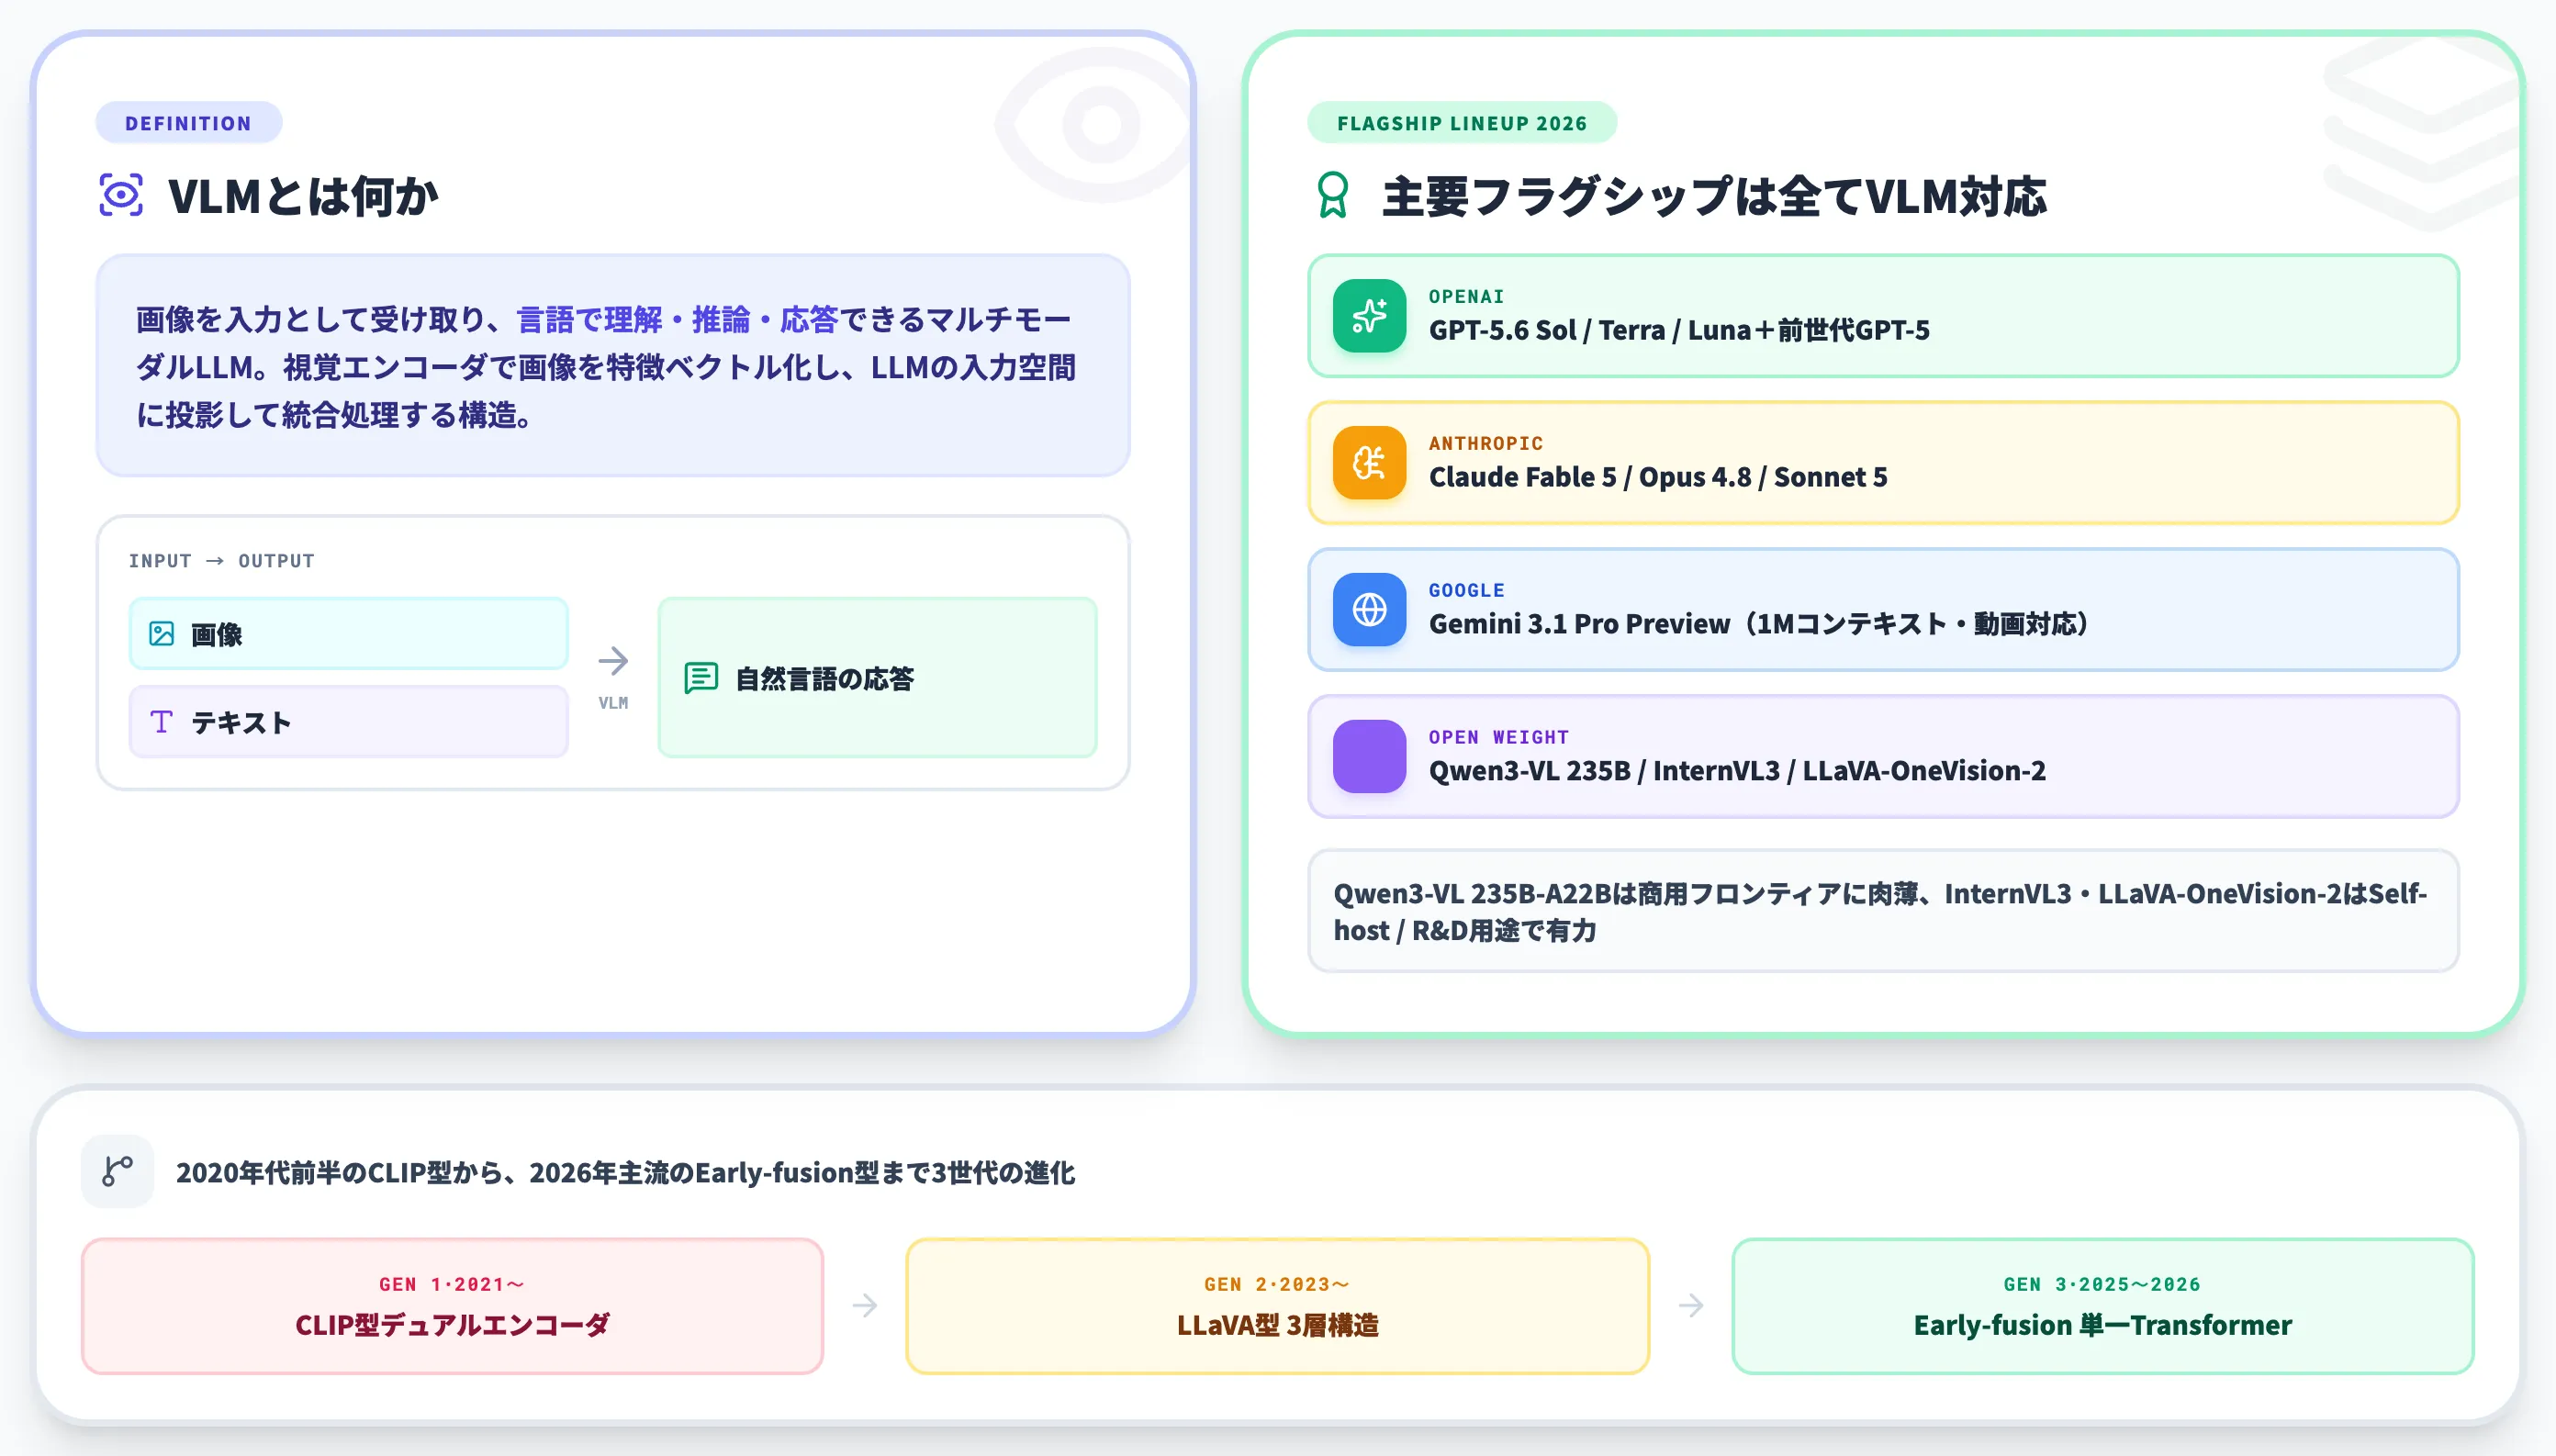Select the OpenAI GPT-5.6 Sol card
The height and width of the screenshot is (1456, 2556).
pyautogui.click(x=1883, y=316)
